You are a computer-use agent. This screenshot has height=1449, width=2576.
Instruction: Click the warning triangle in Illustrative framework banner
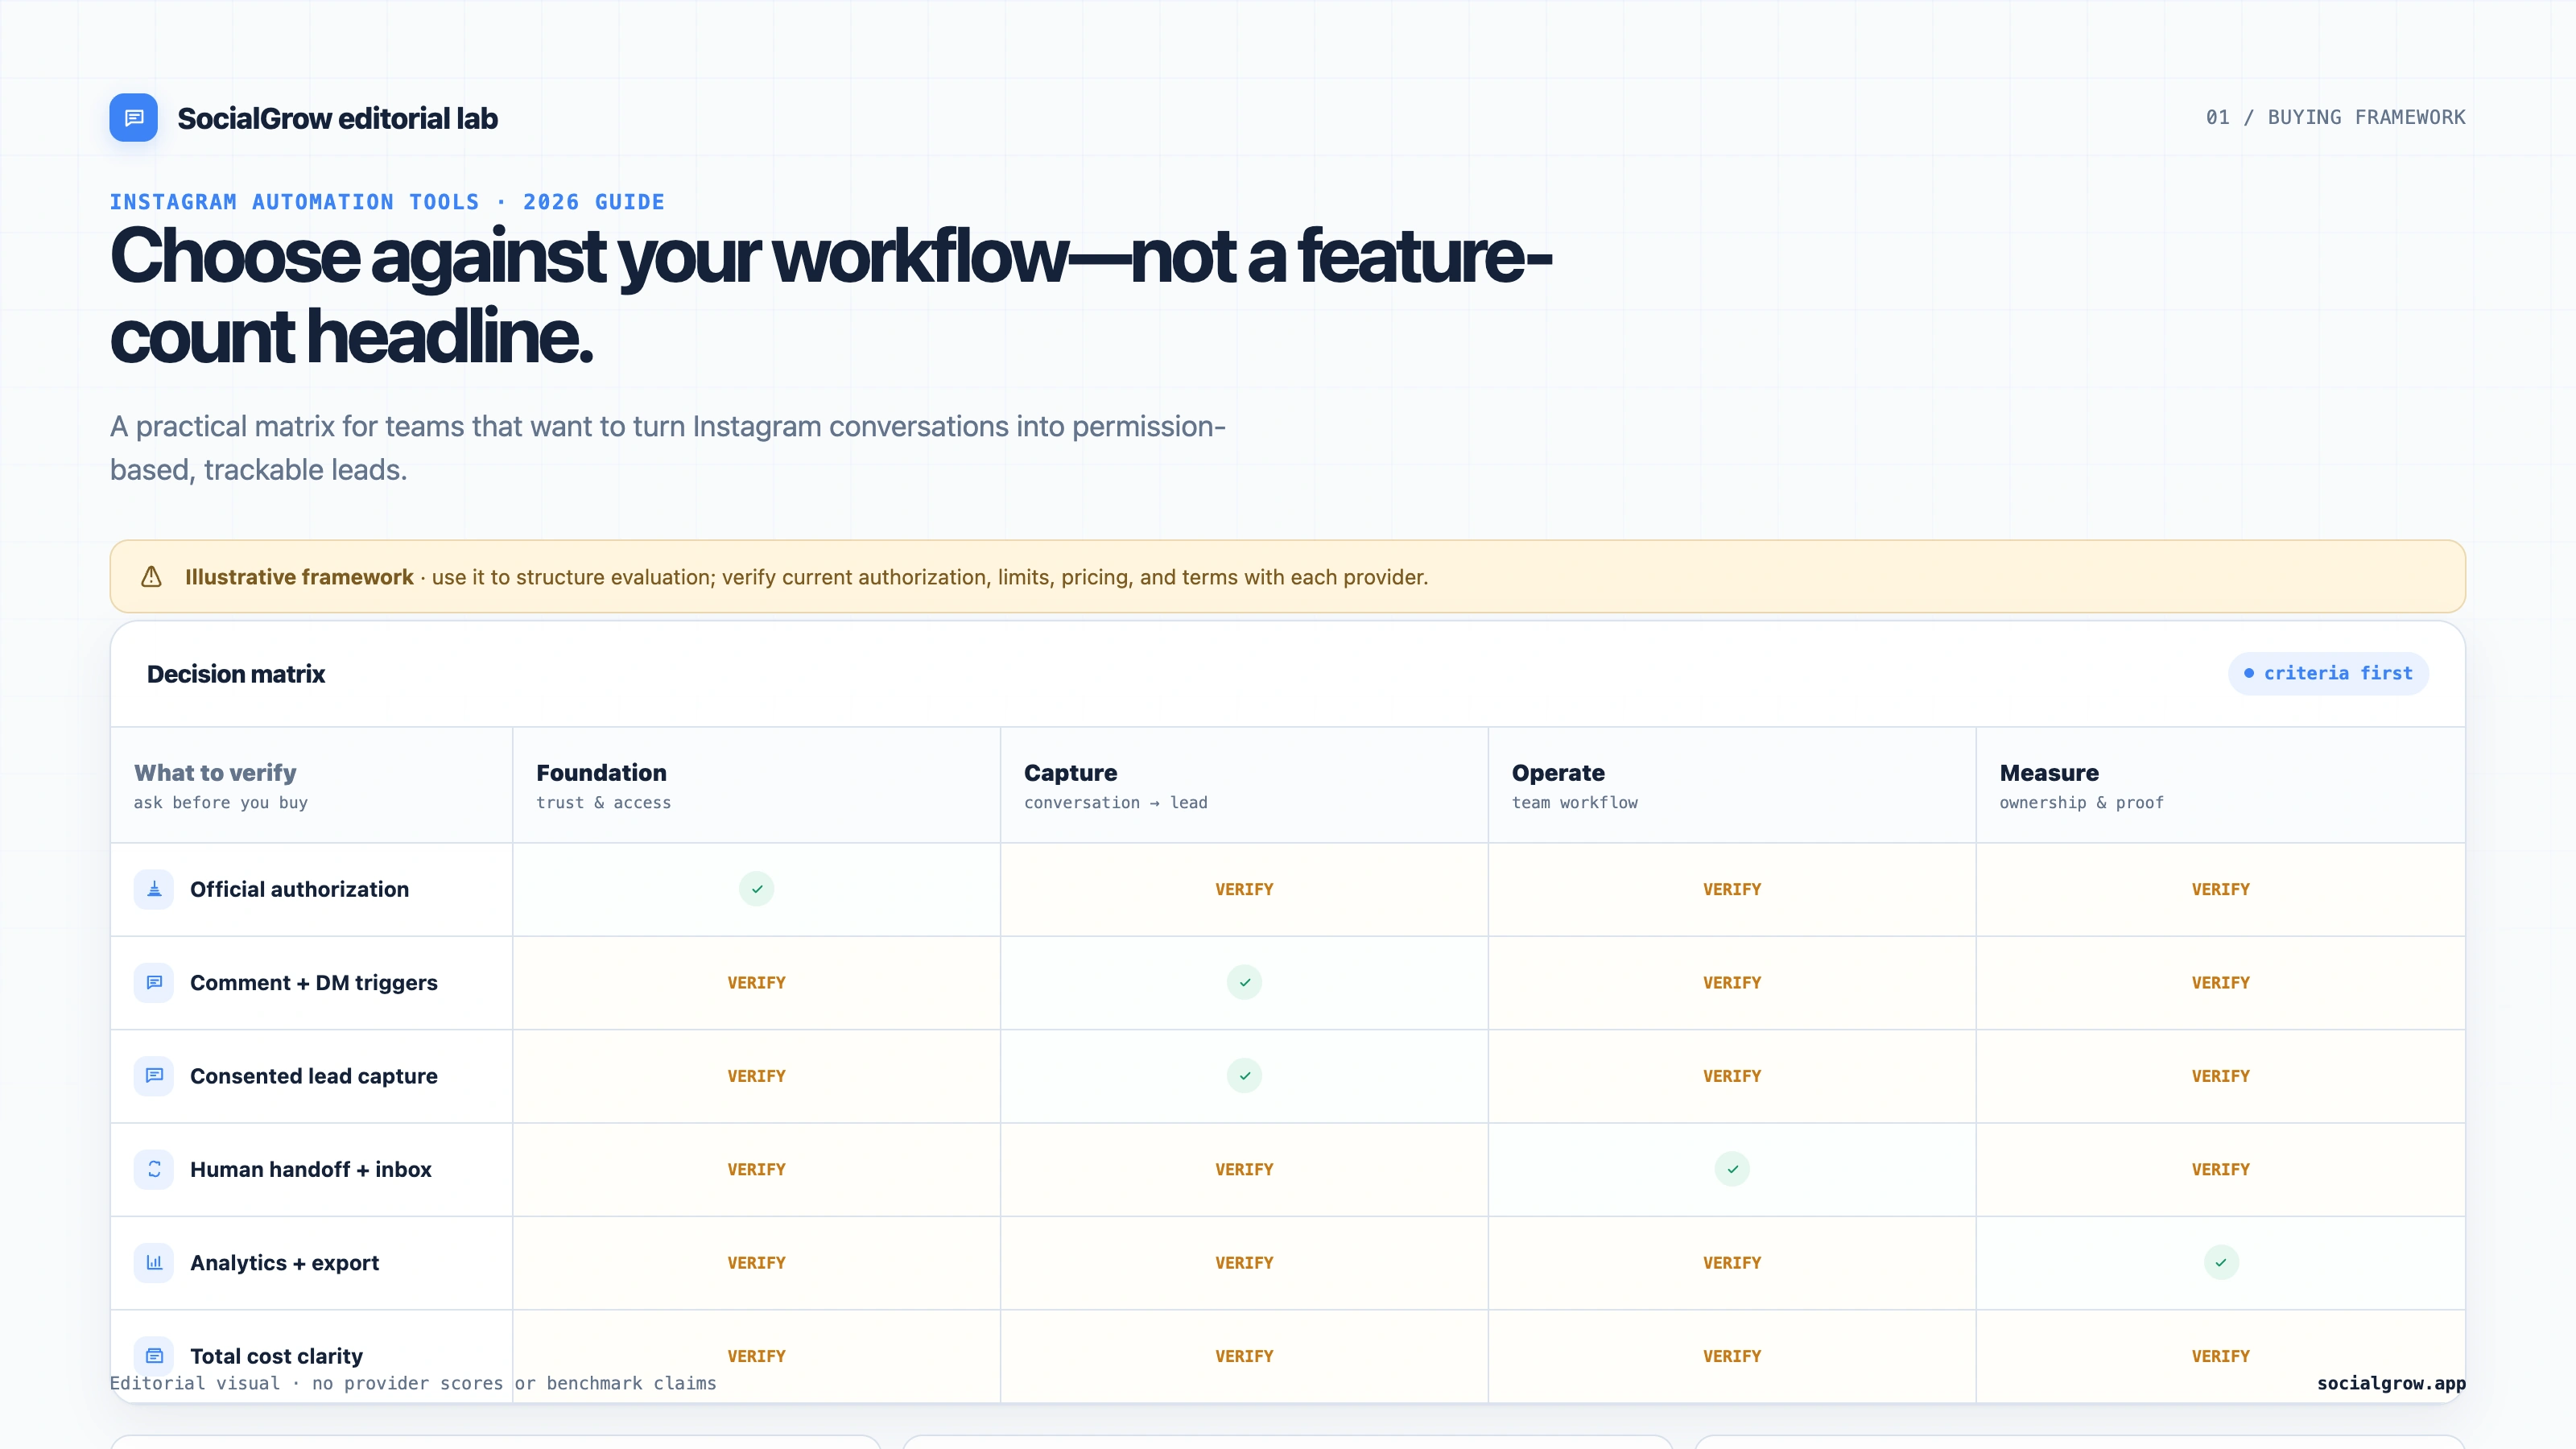tap(151, 577)
